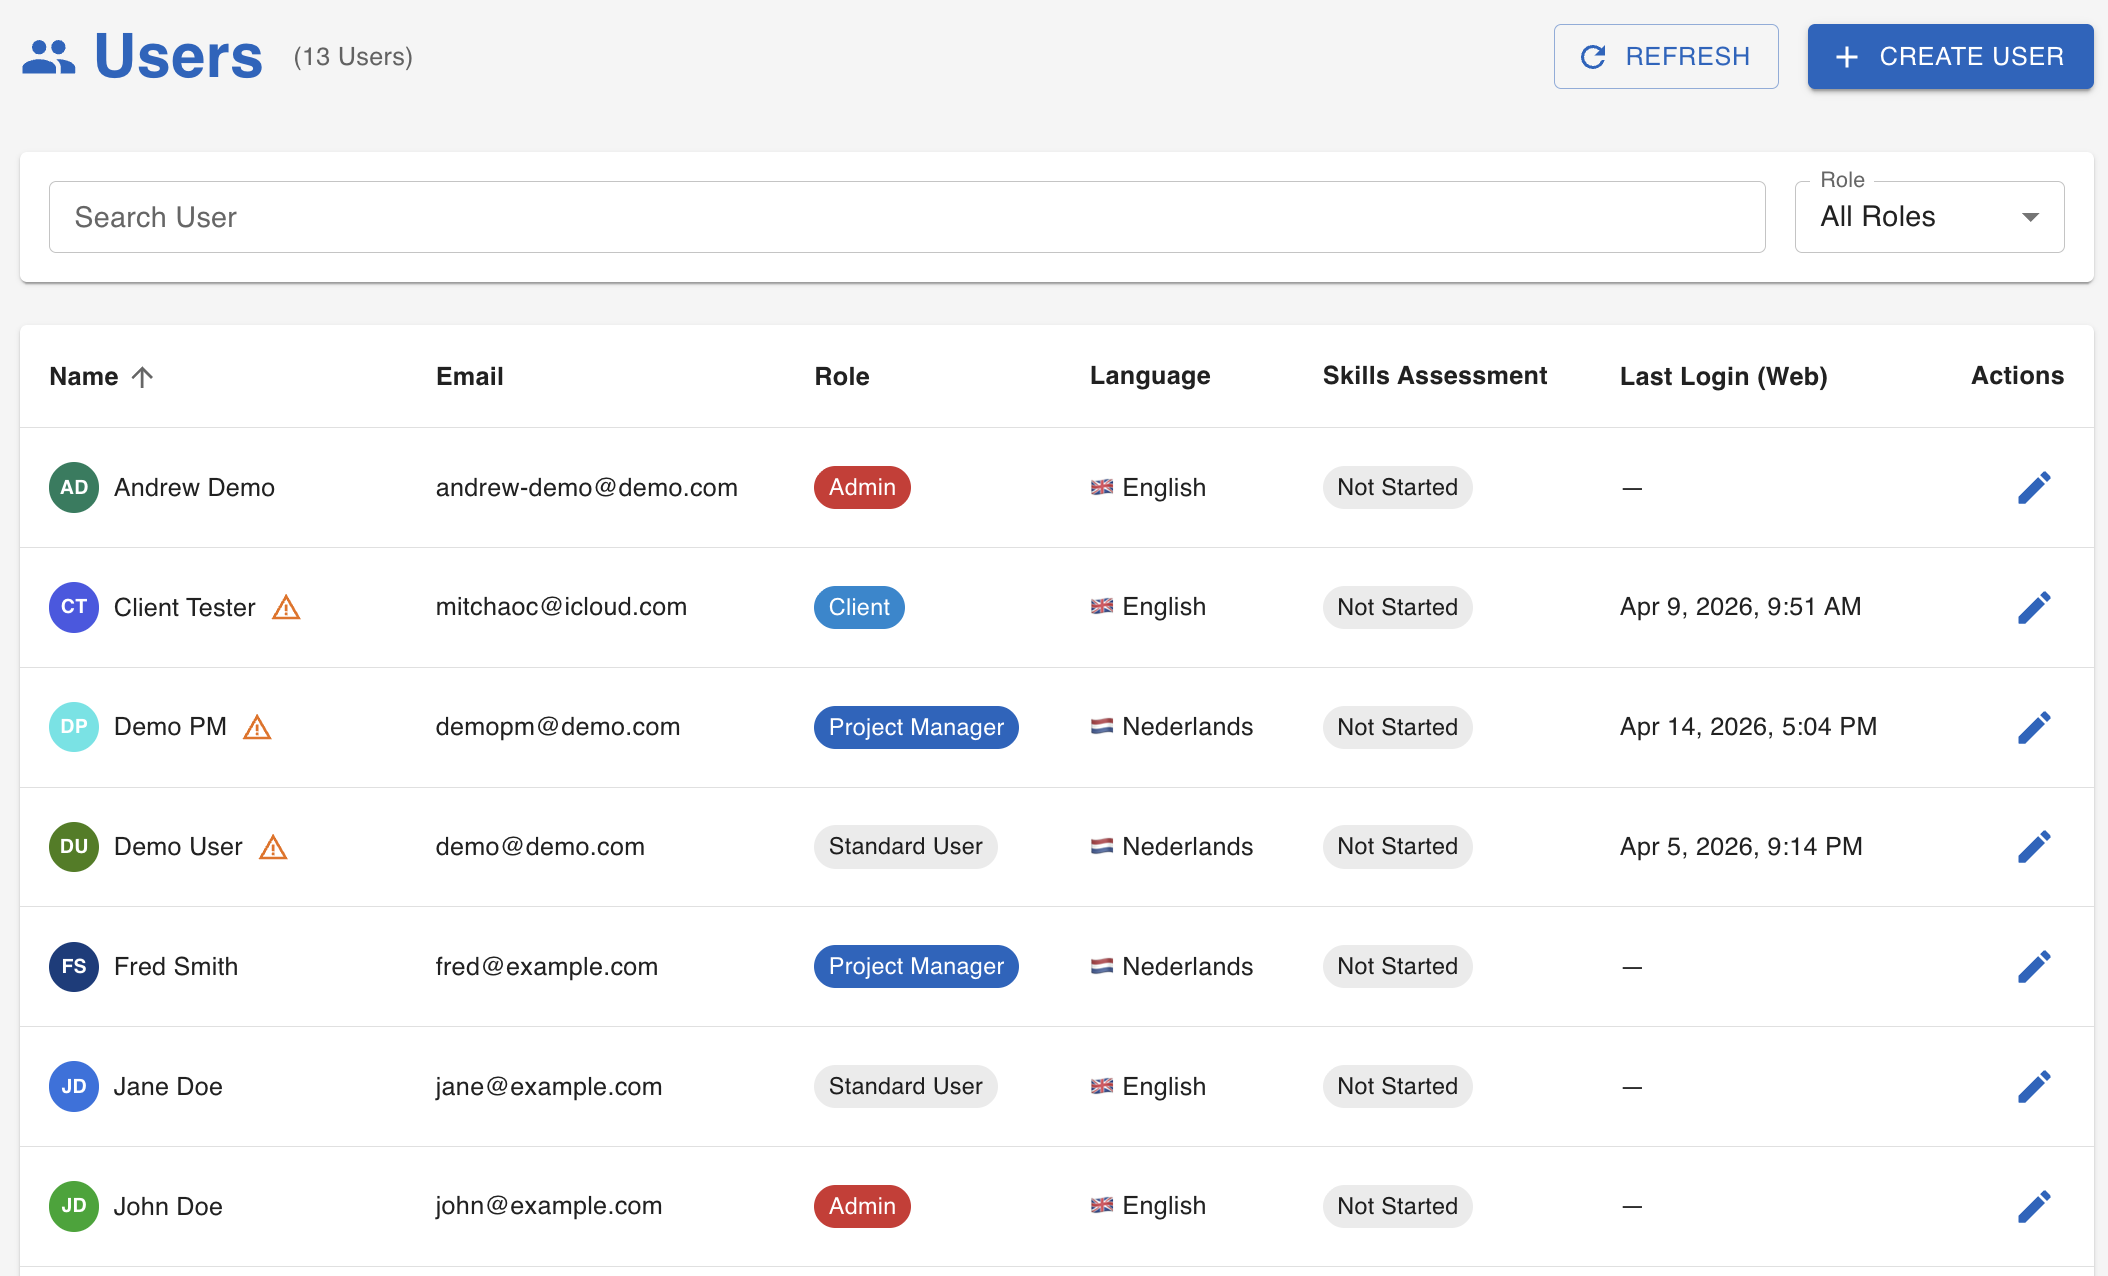Click the refresh arrow icon
This screenshot has width=2108, height=1276.
tap(1592, 56)
